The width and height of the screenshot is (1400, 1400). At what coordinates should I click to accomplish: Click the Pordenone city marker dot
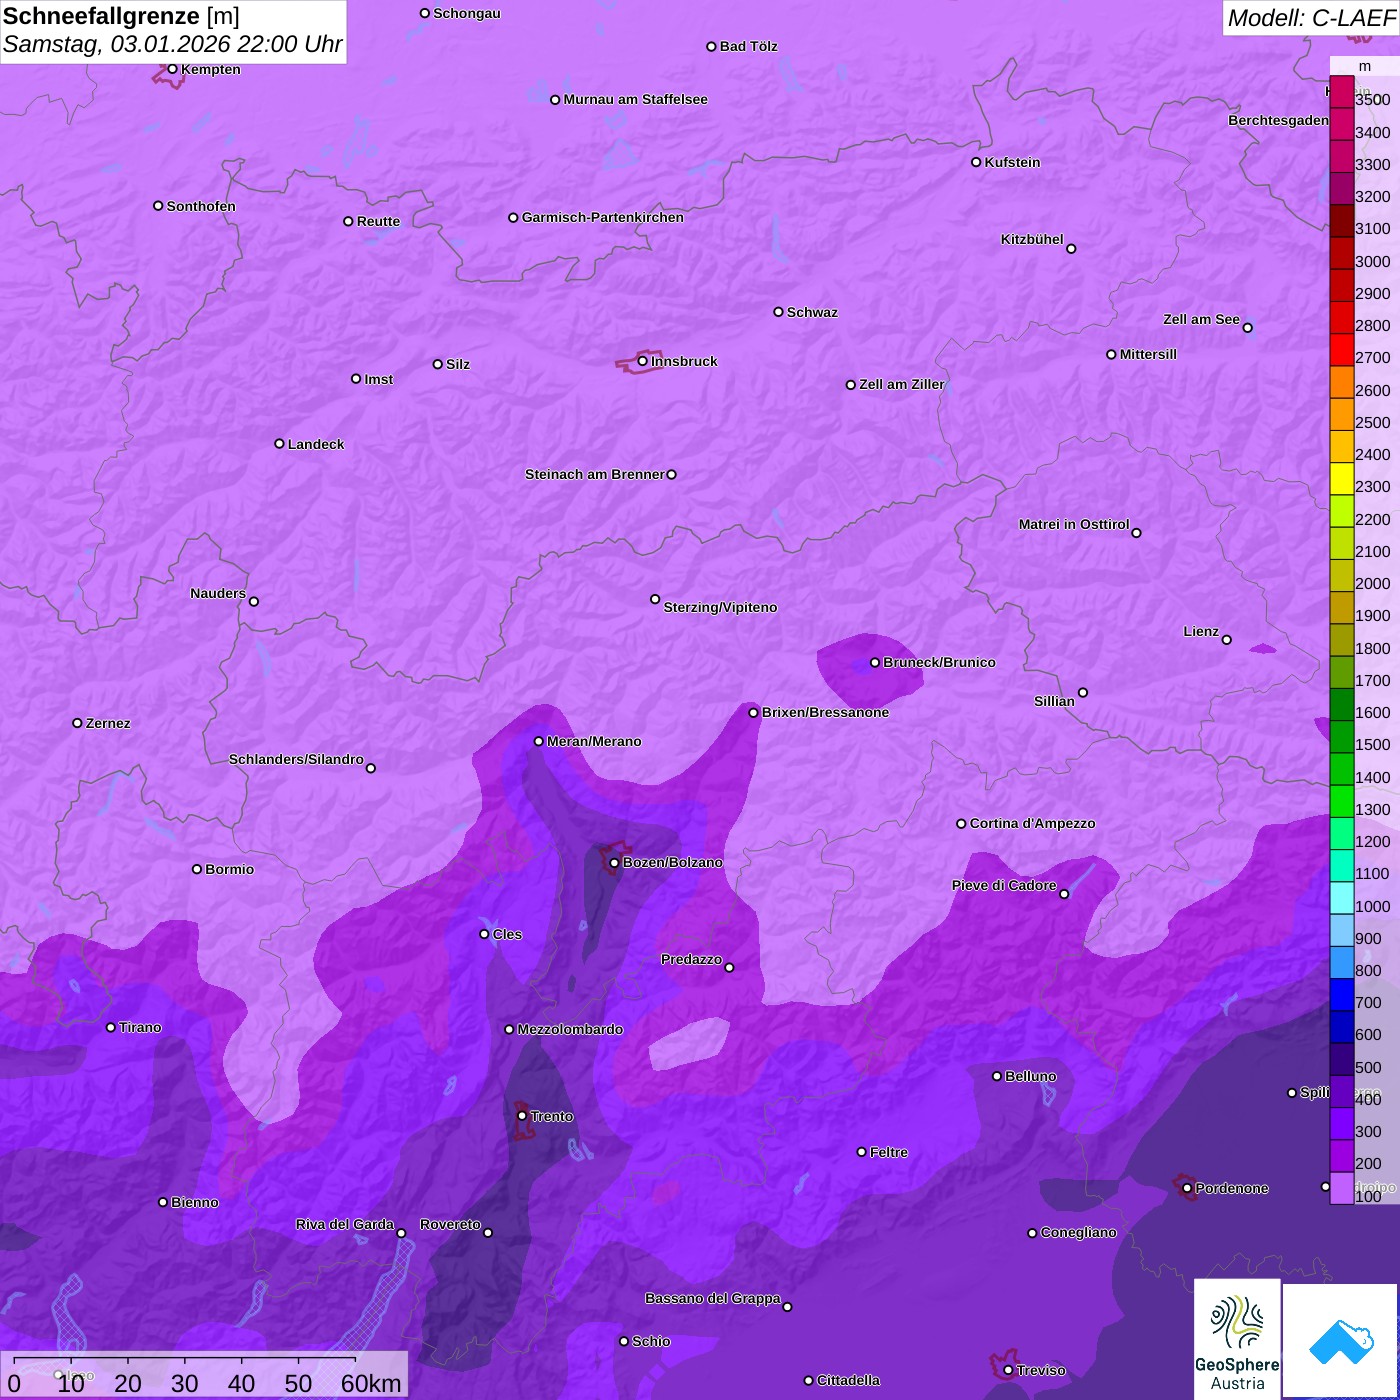[x=1187, y=1188]
